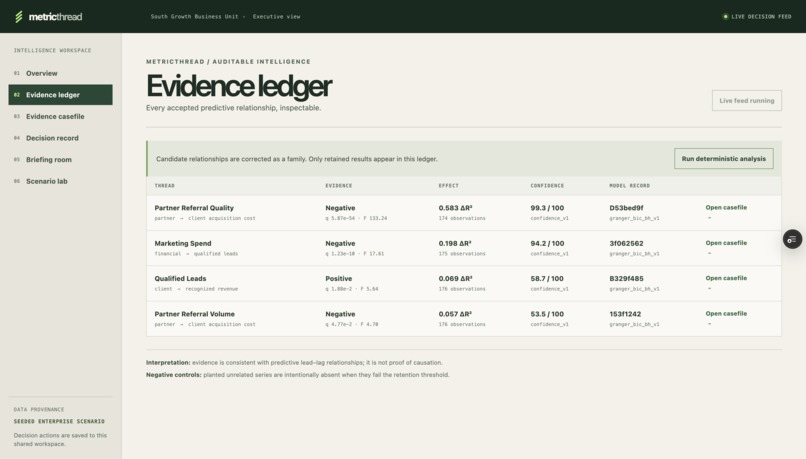This screenshot has height=459, width=806.
Task: Click the green live status dot
Action: point(725,16)
